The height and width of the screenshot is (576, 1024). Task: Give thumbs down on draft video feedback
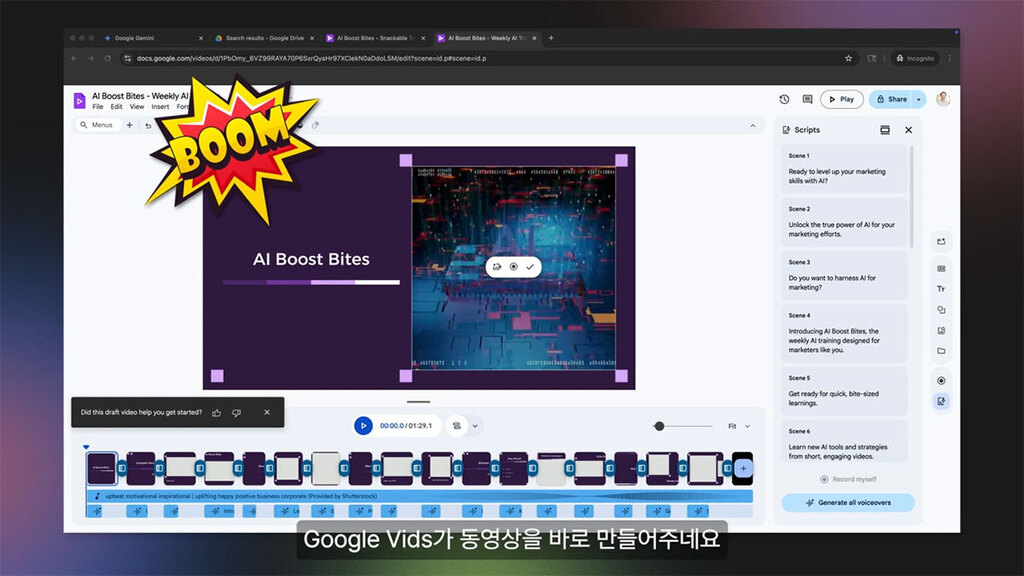coord(236,413)
